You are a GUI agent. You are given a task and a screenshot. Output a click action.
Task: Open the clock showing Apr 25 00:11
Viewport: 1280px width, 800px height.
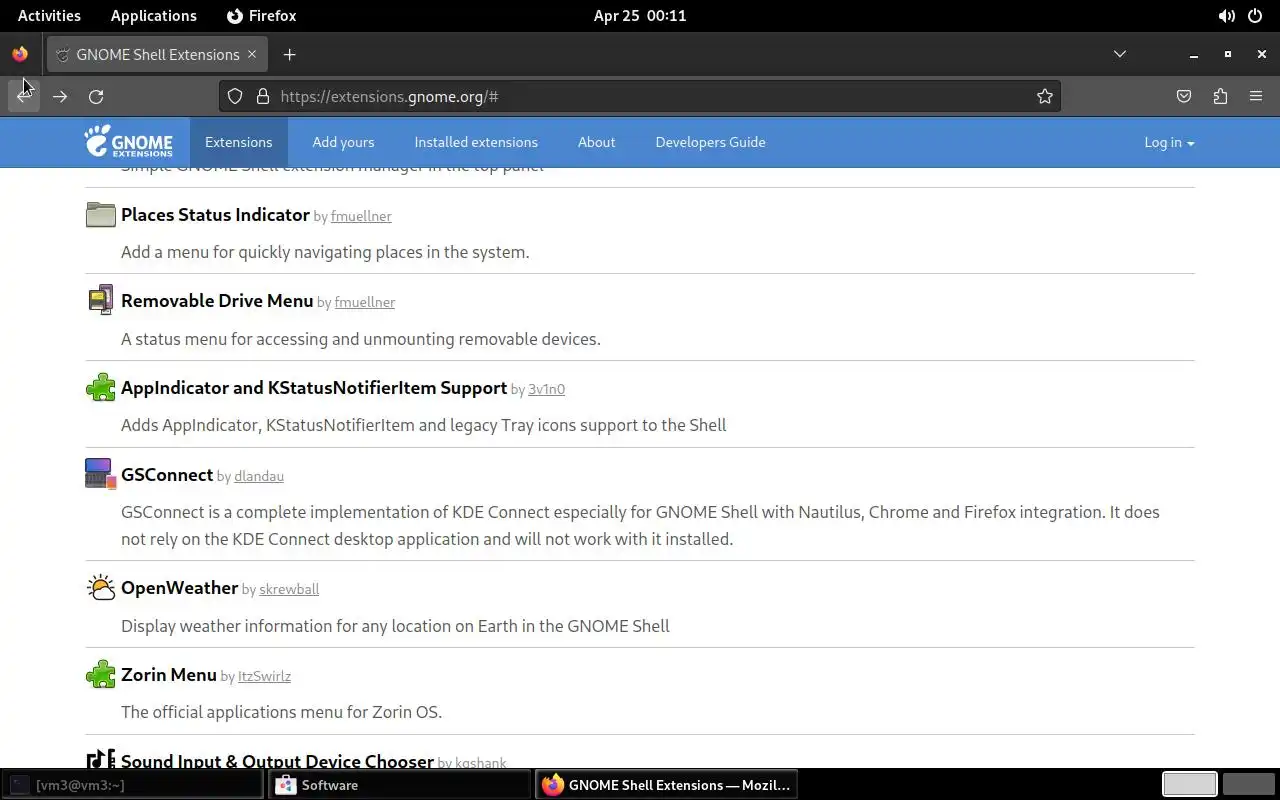click(x=640, y=16)
